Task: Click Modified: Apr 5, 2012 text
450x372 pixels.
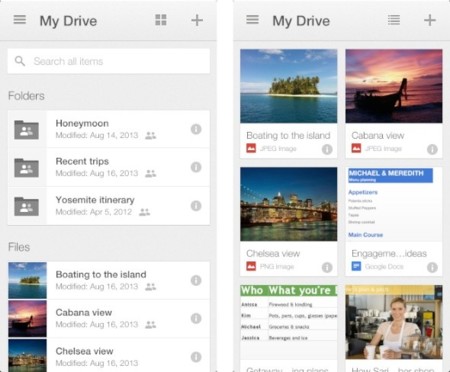Action: [x=94, y=212]
